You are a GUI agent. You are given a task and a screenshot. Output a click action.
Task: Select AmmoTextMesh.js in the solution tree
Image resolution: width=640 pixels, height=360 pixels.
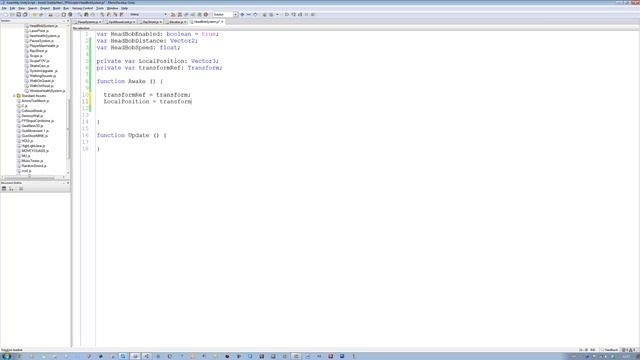point(35,101)
